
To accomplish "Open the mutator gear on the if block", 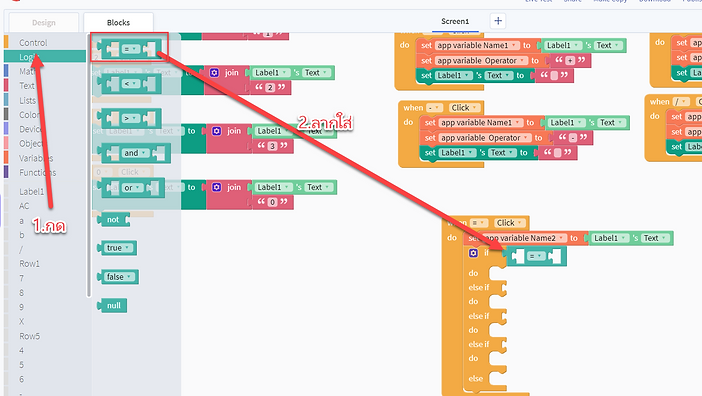I will pos(473,253).
